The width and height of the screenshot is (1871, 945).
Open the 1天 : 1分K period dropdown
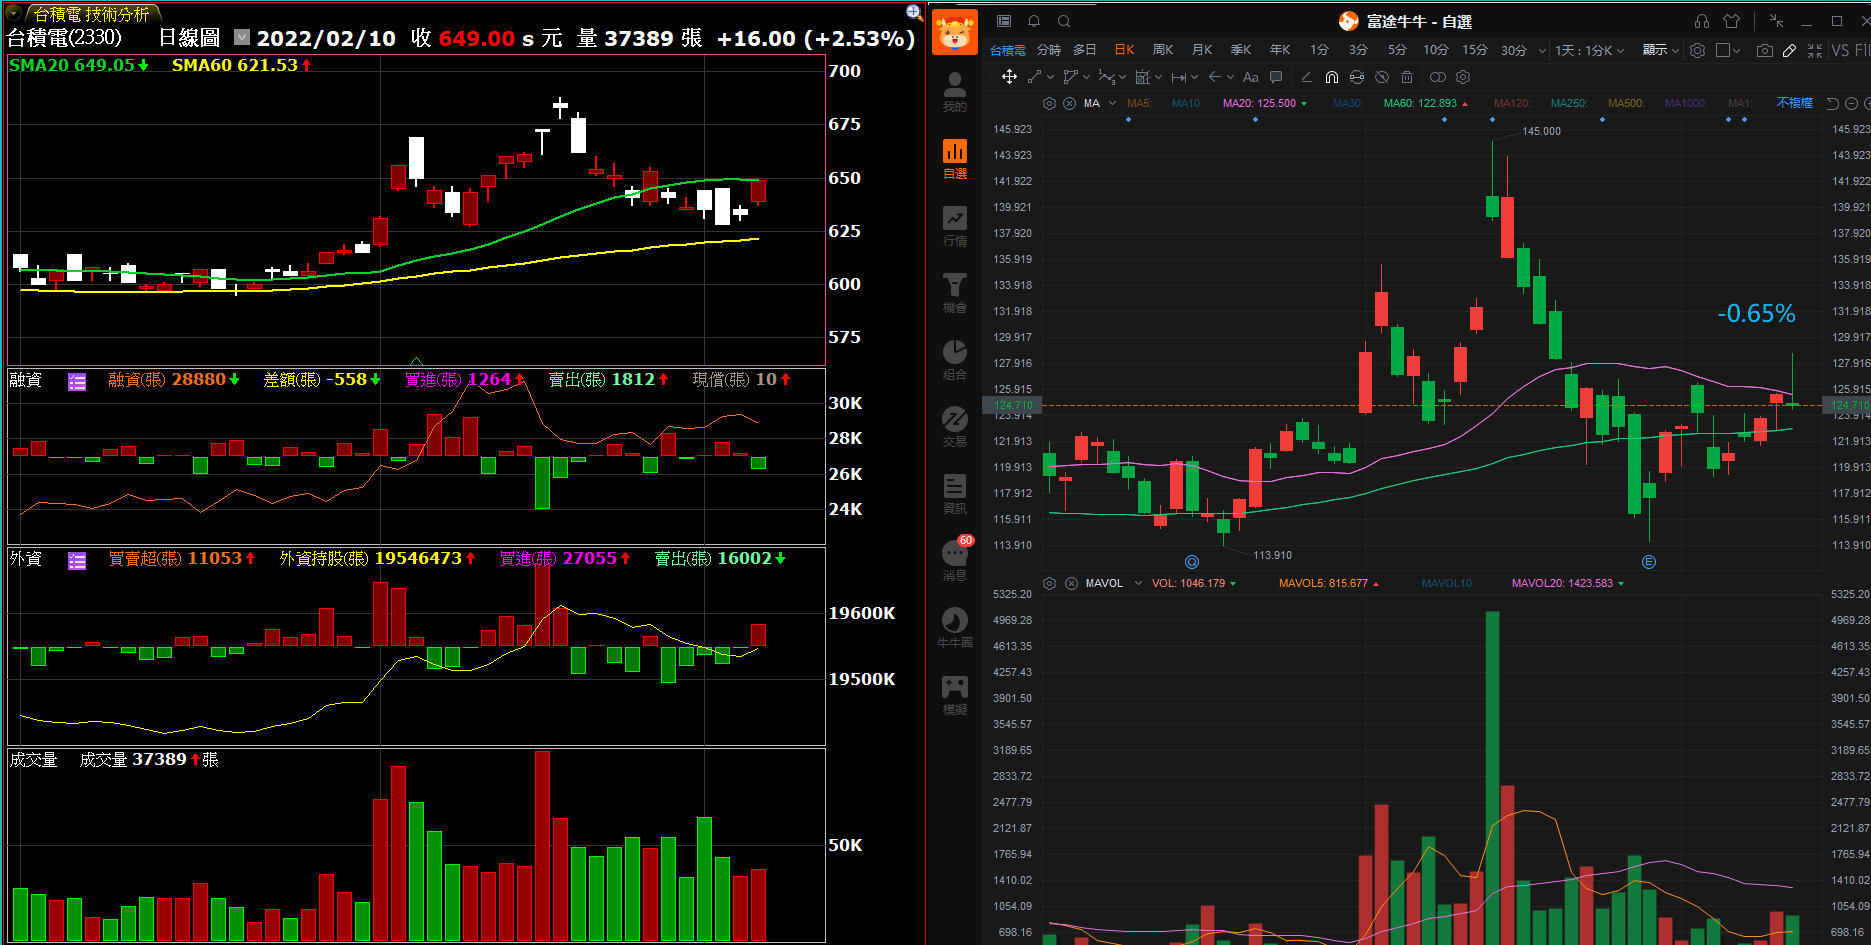[x=1589, y=50]
